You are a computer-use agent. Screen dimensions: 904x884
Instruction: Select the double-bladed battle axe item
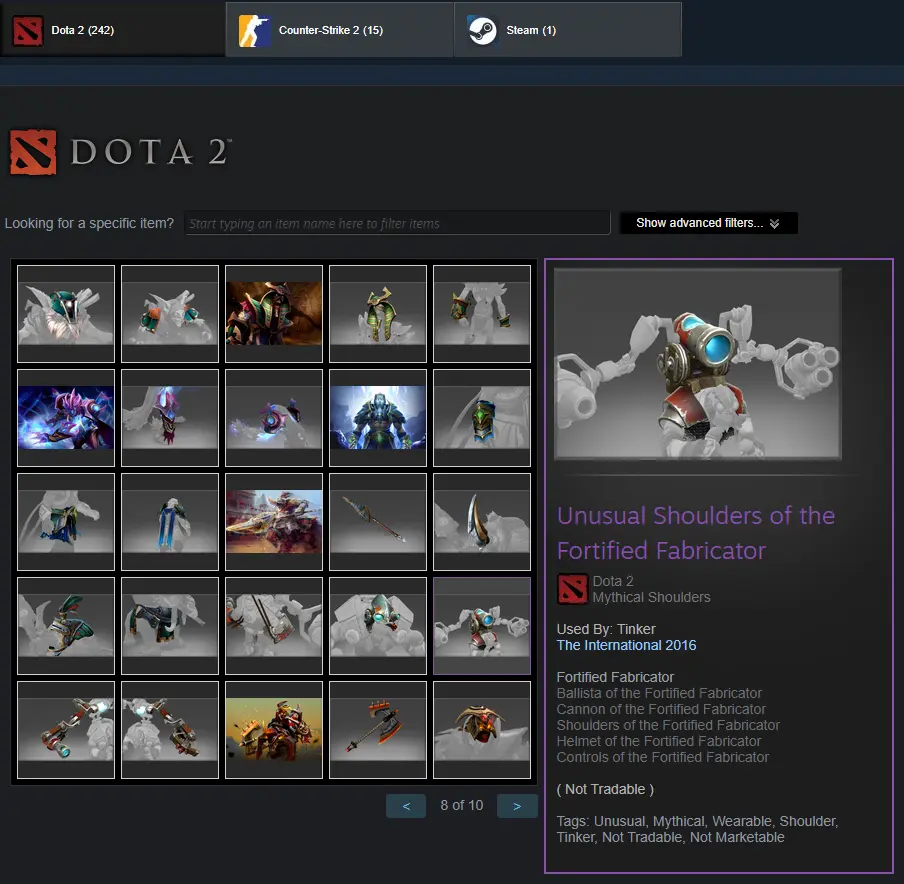click(x=378, y=730)
